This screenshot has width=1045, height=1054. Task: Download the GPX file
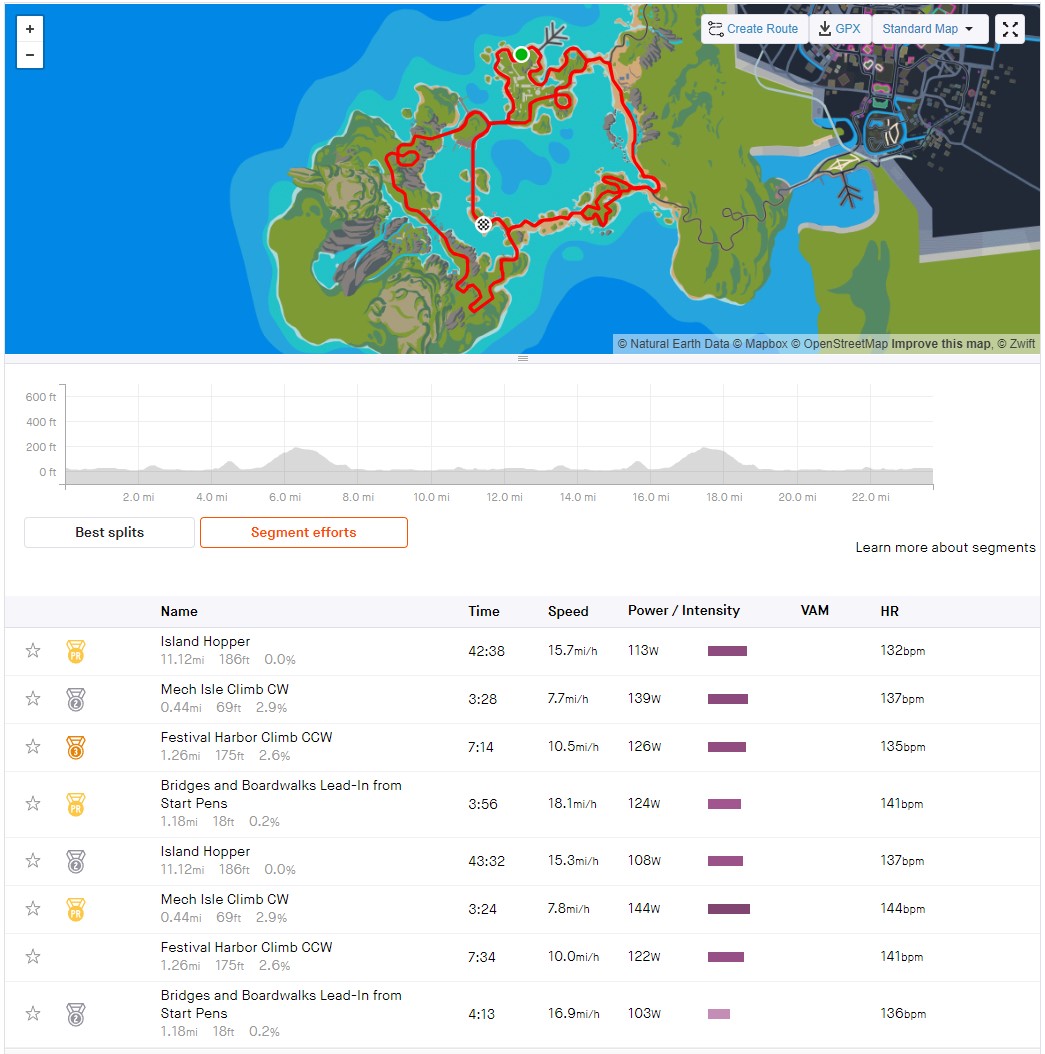coord(839,29)
